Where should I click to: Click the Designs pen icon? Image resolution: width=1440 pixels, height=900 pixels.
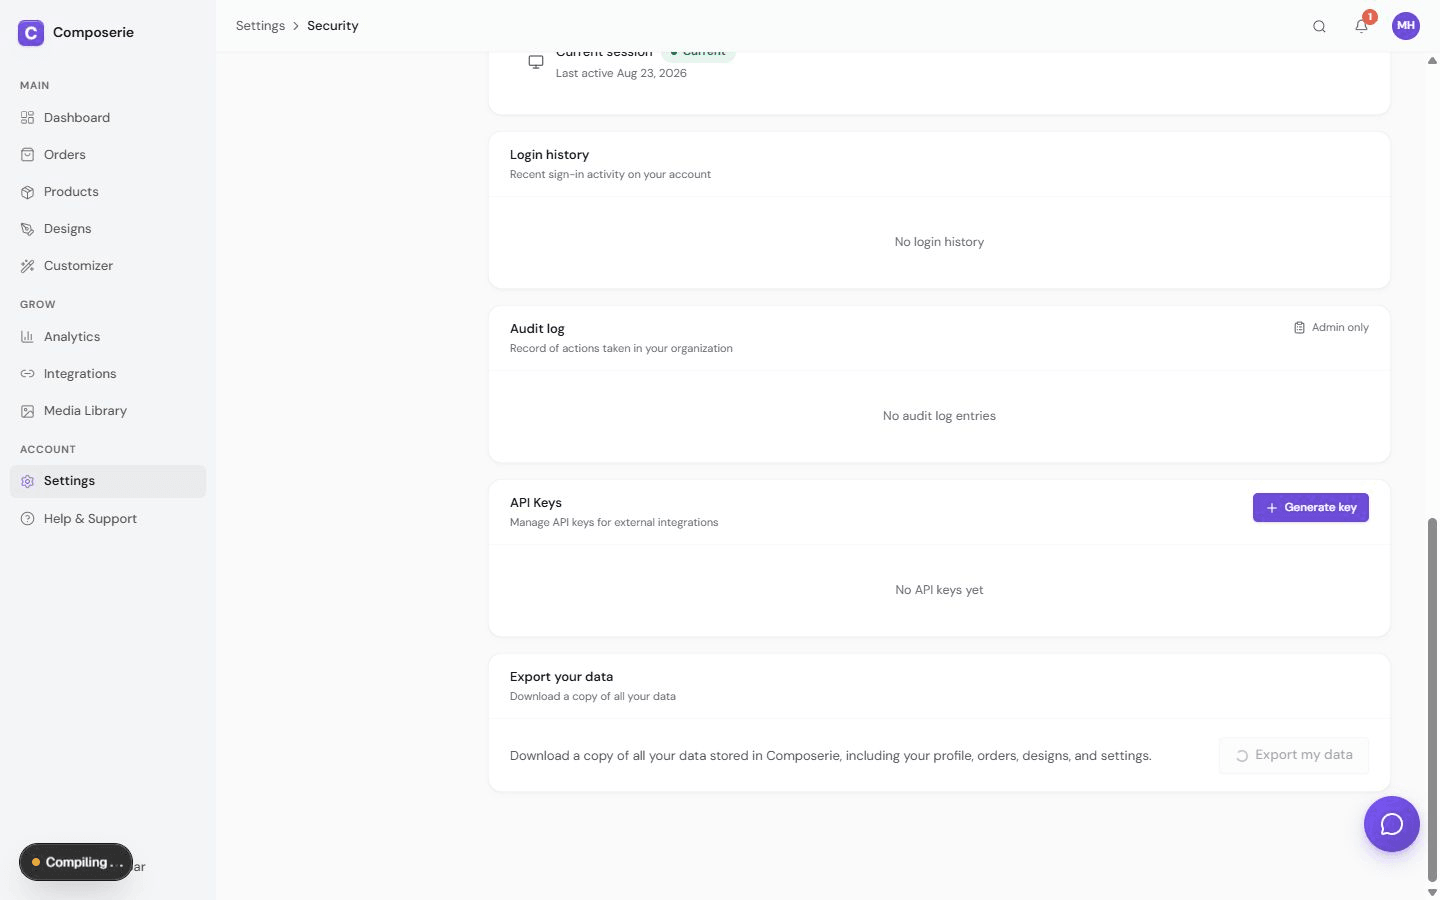point(27,229)
